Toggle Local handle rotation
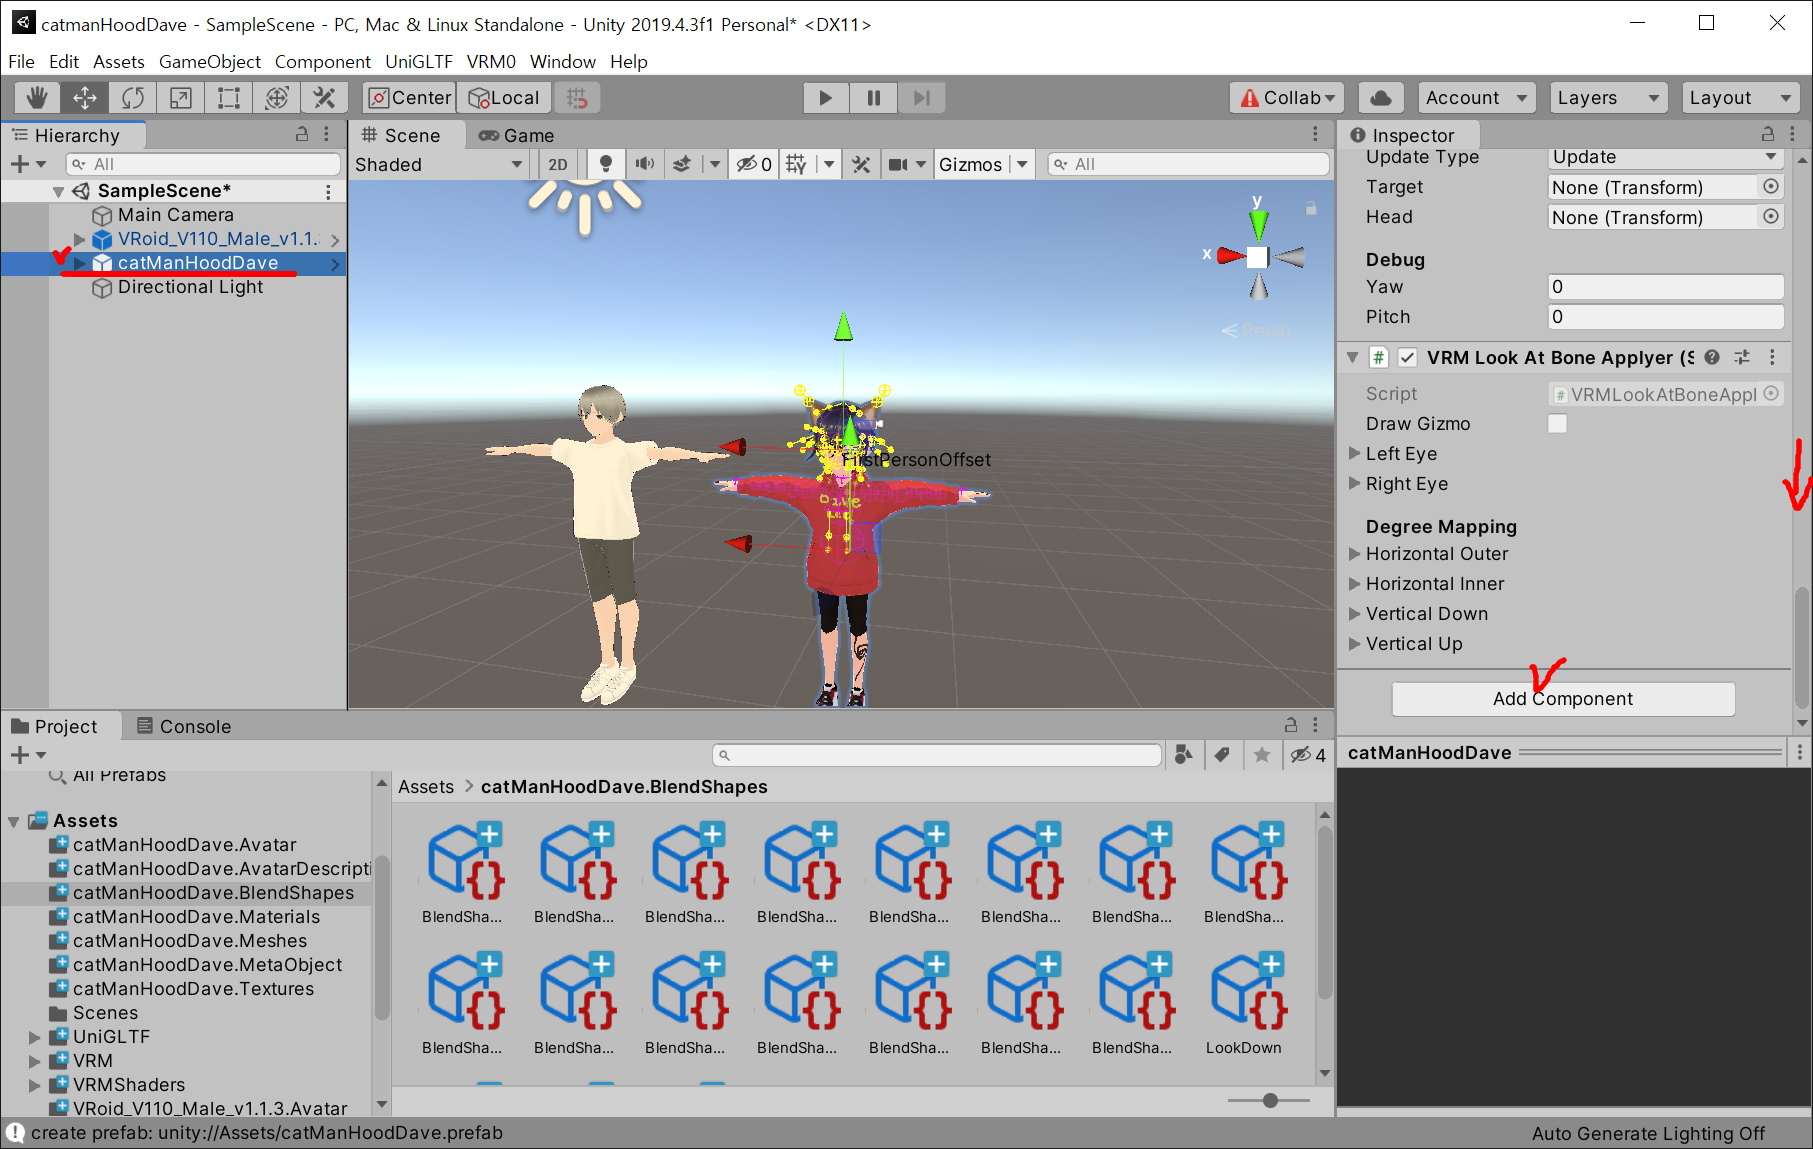 click(x=504, y=98)
